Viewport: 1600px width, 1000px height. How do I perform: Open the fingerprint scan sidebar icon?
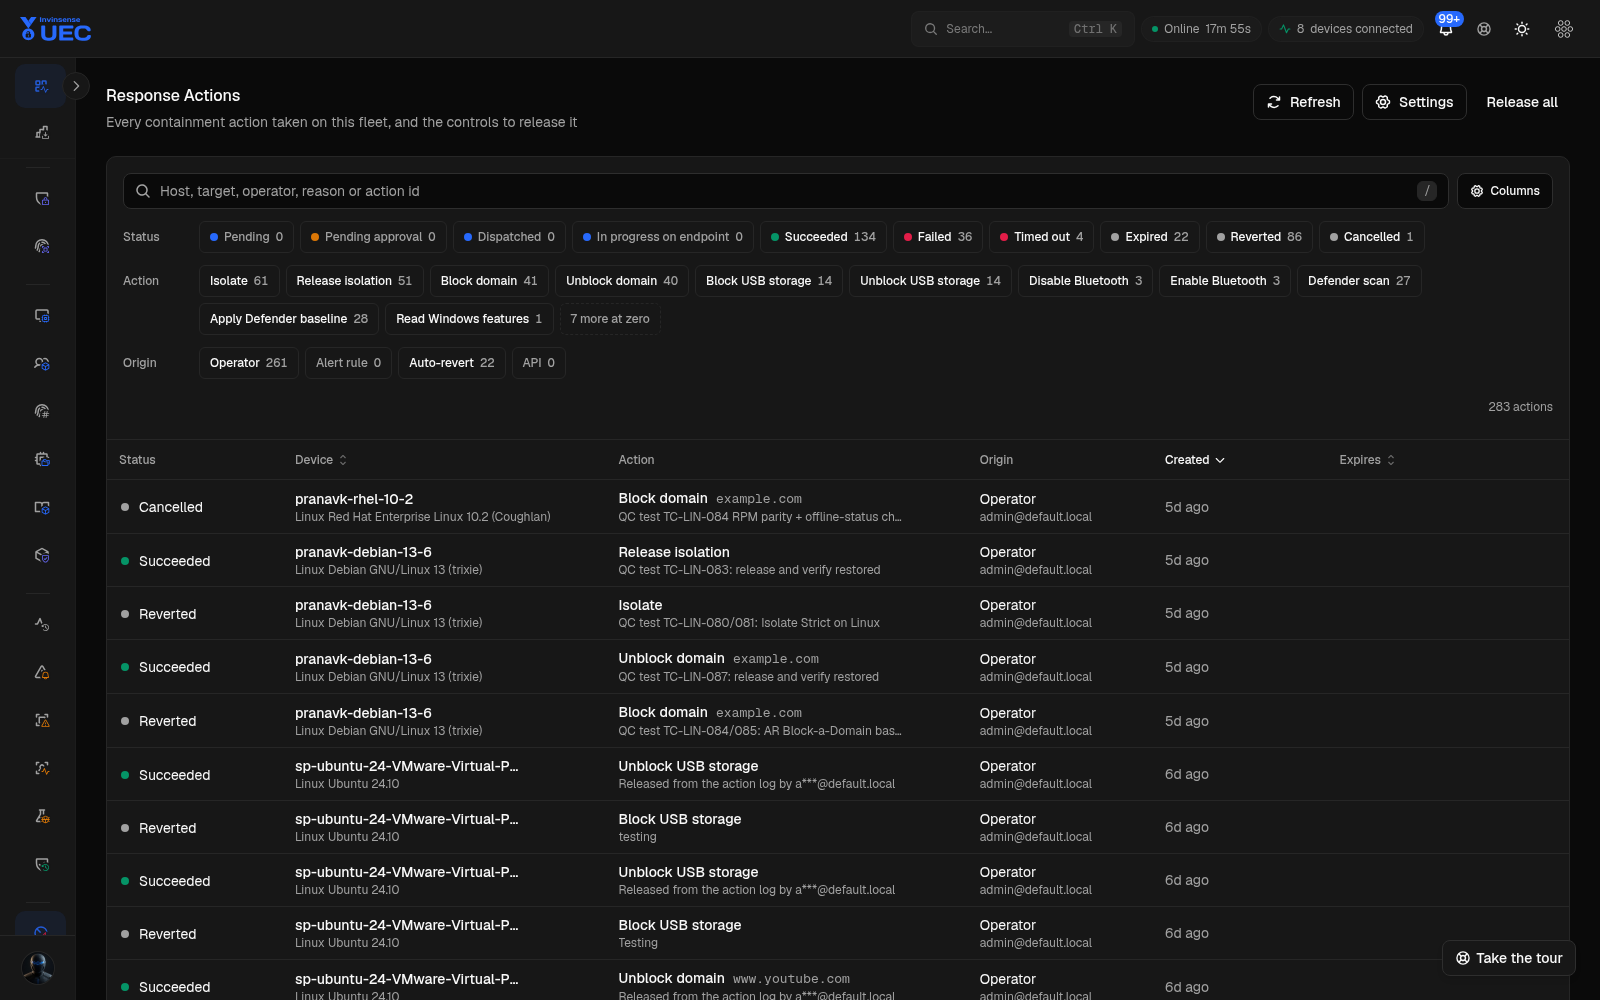point(41,246)
